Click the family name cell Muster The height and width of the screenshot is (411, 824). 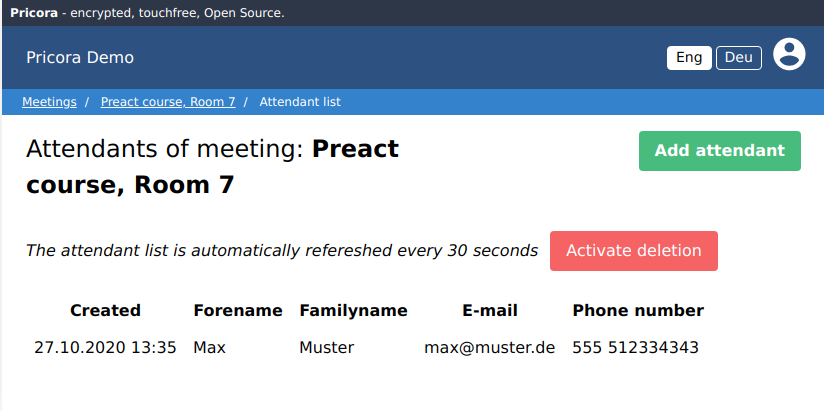tap(326, 348)
